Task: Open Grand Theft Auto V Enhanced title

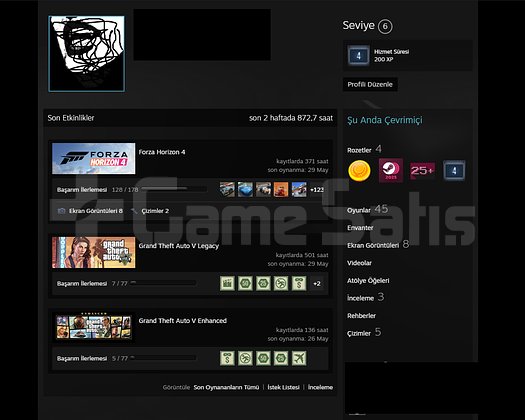Action: (x=182, y=321)
